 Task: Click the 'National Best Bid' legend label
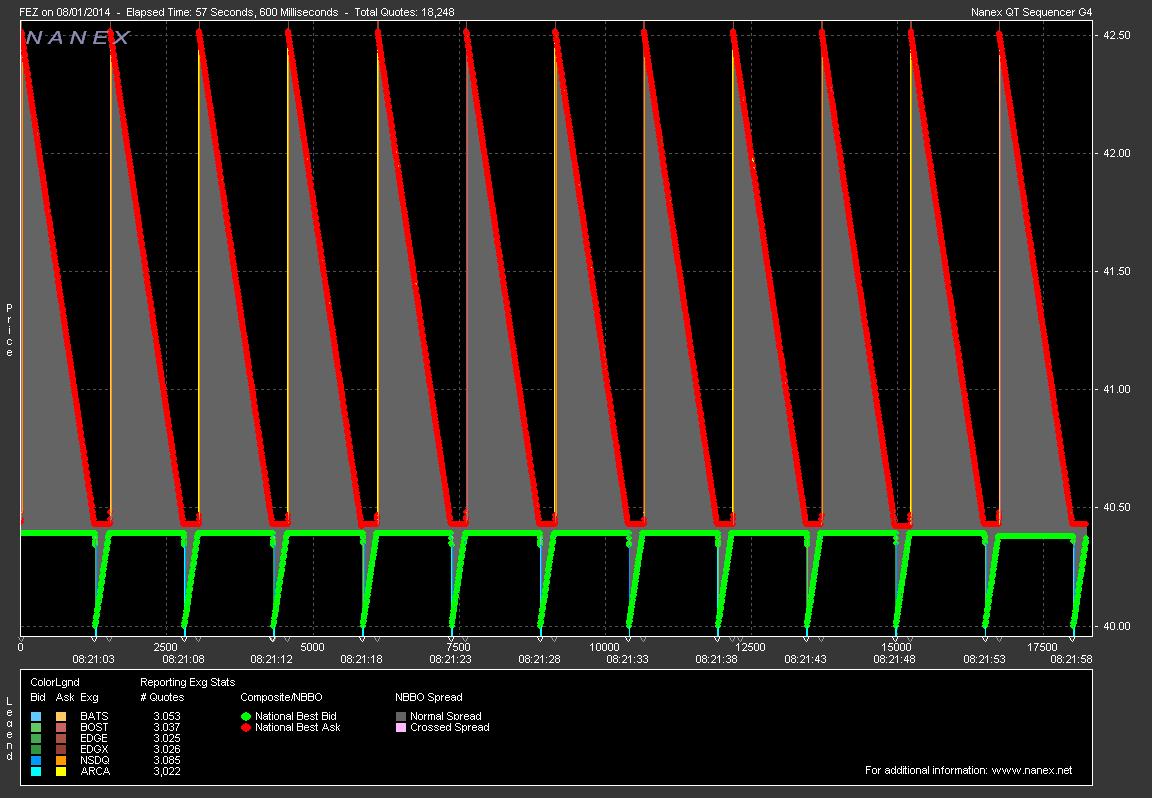295,716
